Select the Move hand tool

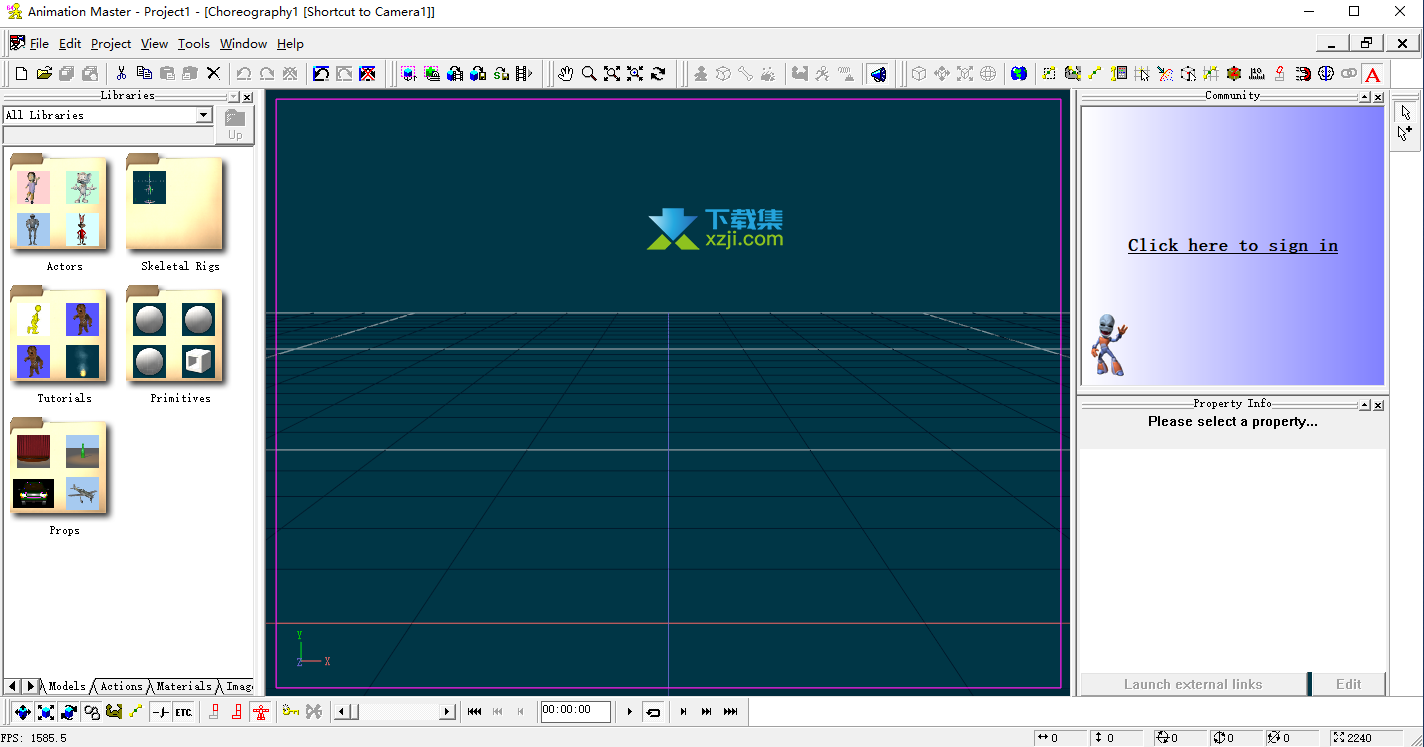pos(566,73)
